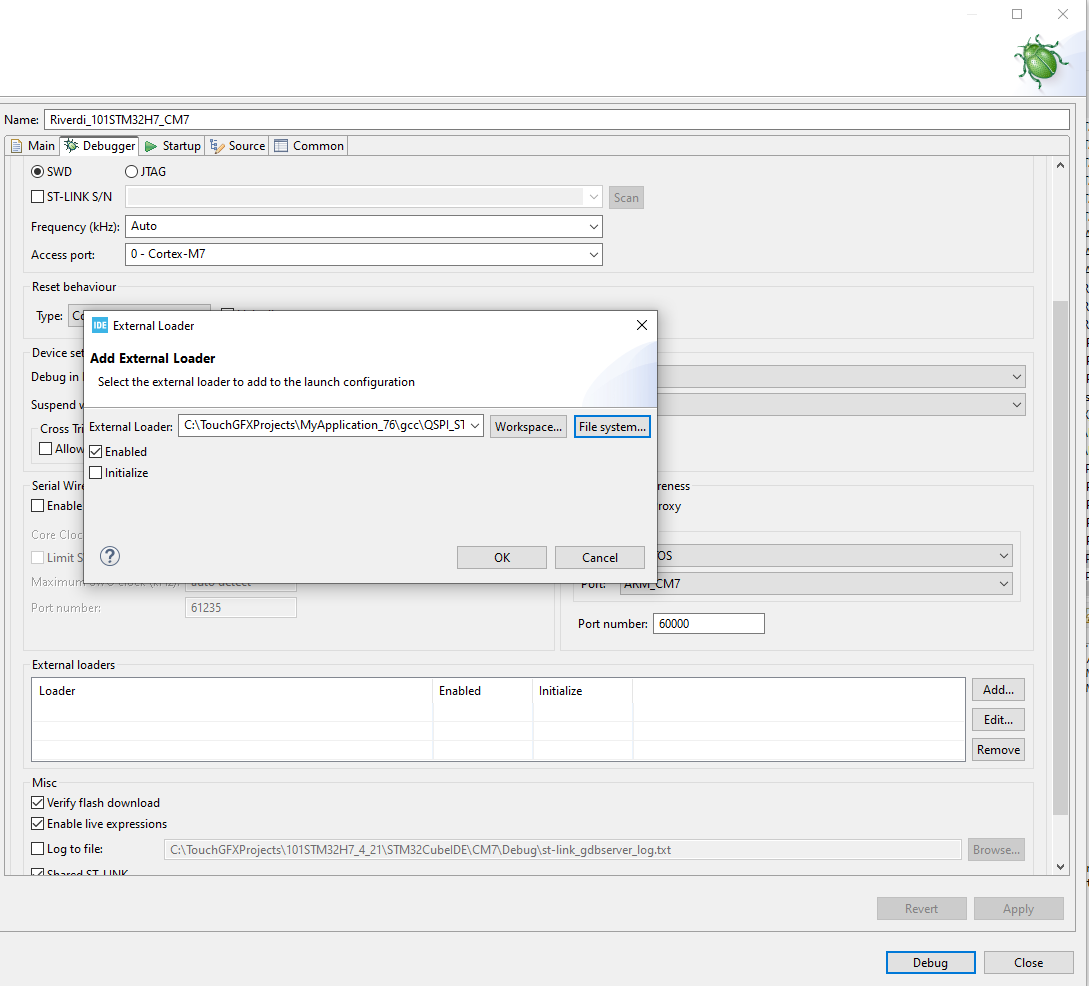Open the Debug in low power dropdown
This screenshot has width=1089, height=986.
click(x=1017, y=377)
